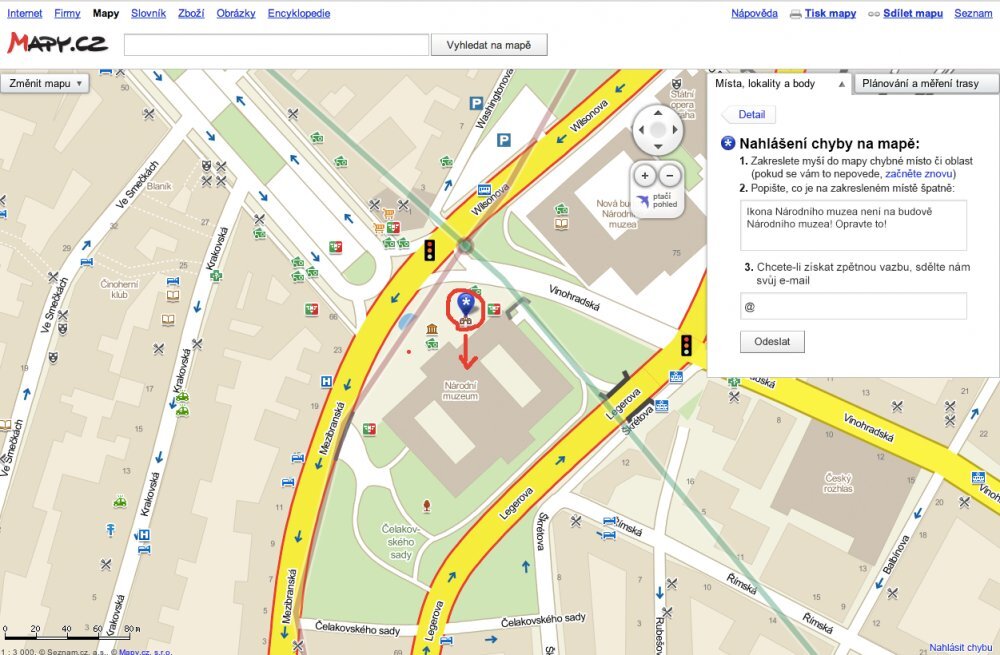Collapse the Místa, lokality a body panel
1000x655 pixels.
click(841, 84)
